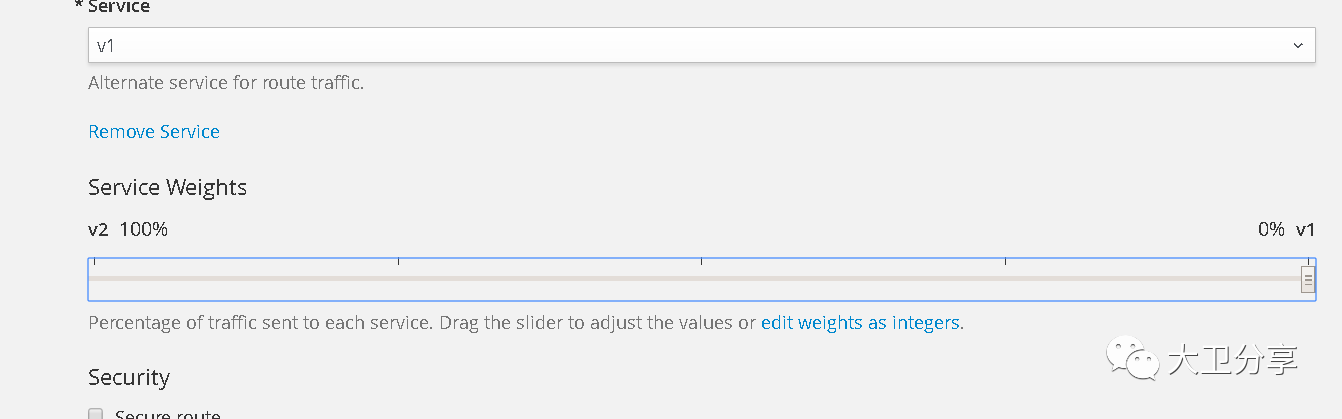
Task: Click the slider track at three-quarter tick
Action: 1005,278
